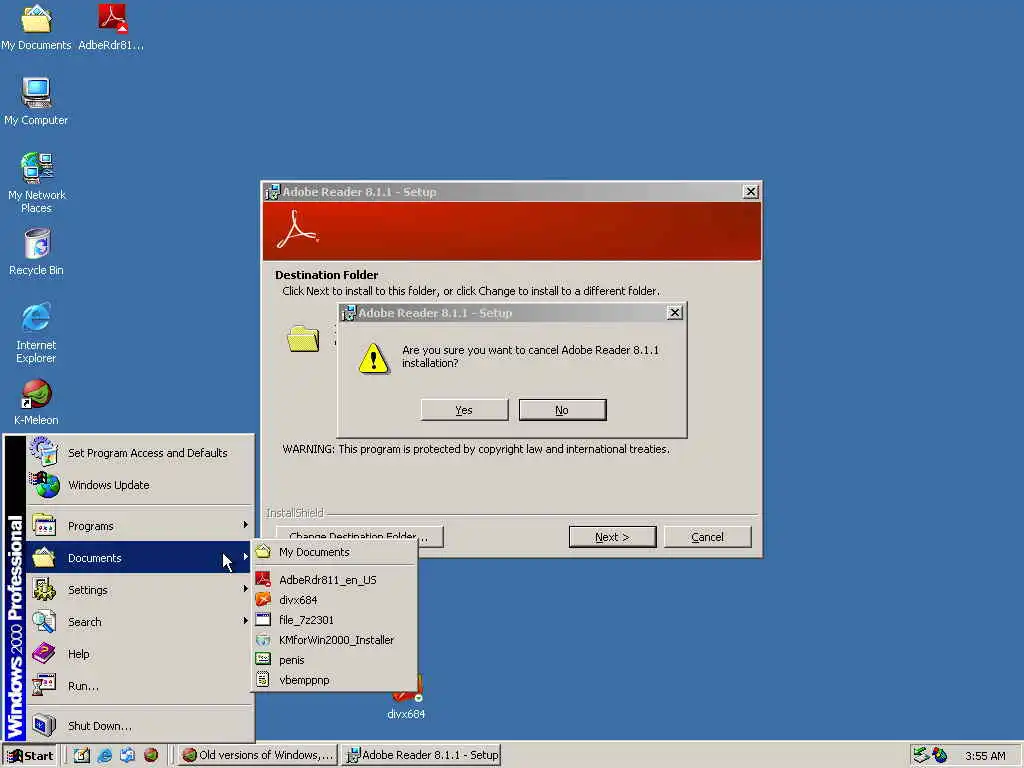Click the Start button

click(x=30, y=756)
